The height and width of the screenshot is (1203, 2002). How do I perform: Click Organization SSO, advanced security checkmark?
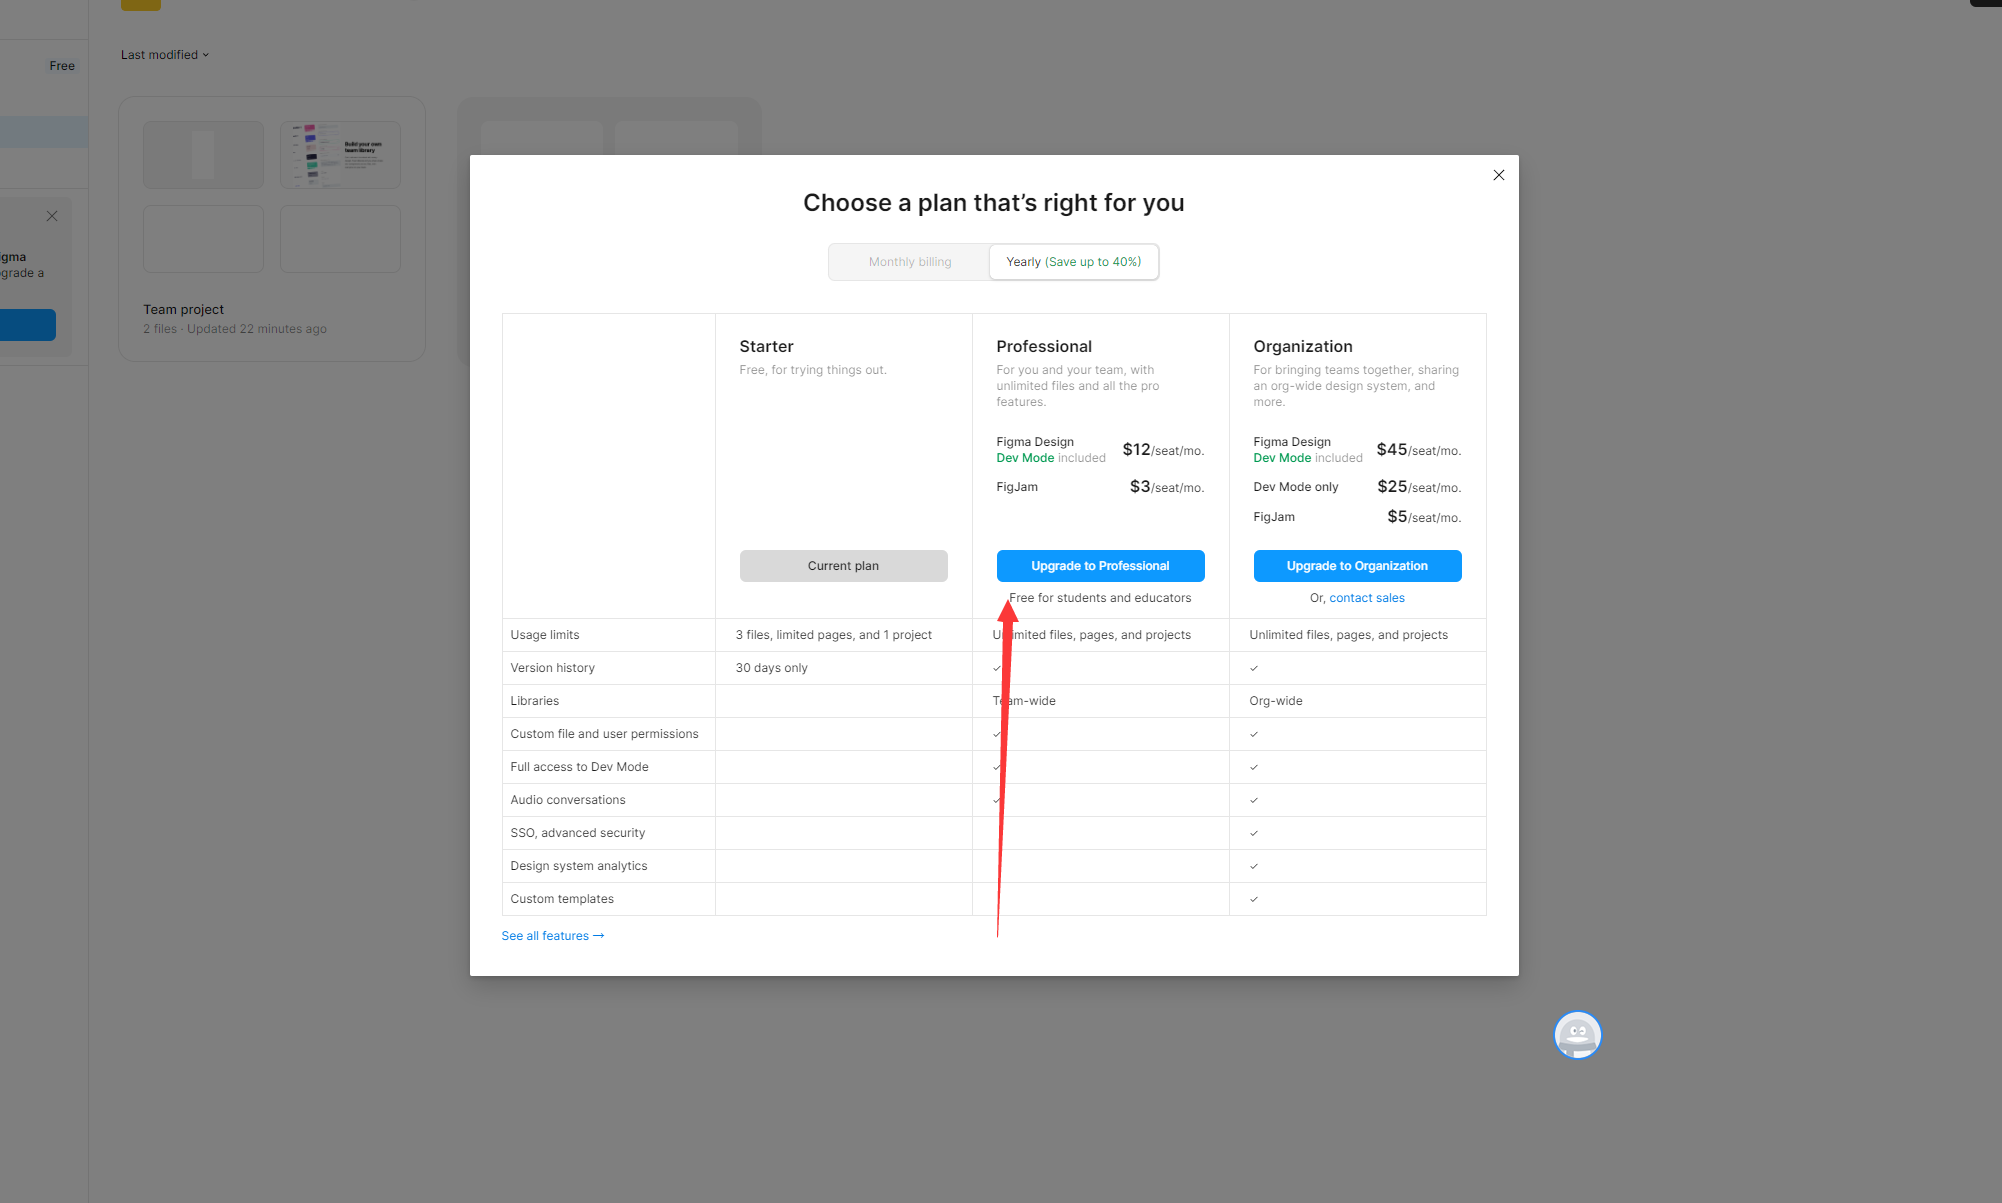[x=1253, y=833]
